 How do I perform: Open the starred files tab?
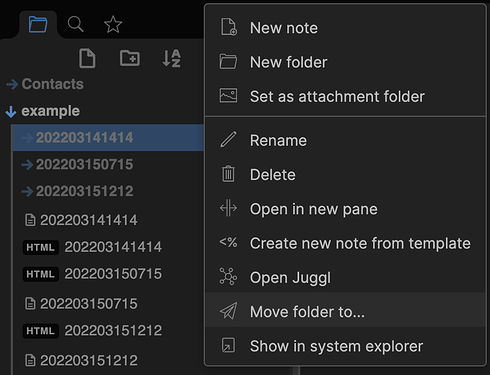(113, 24)
